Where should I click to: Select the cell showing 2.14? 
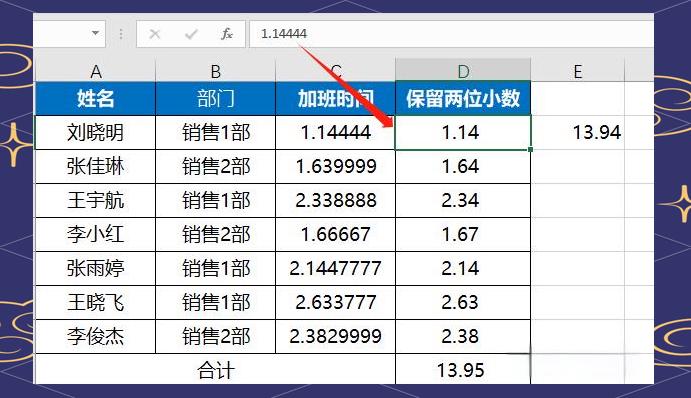tap(463, 268)
